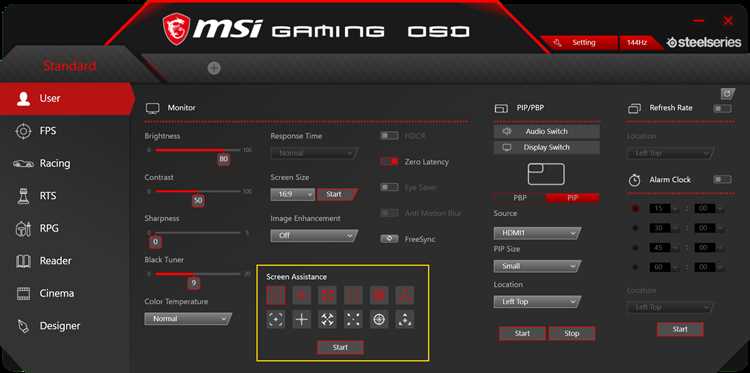Viewport: 750px width, 373px height.
Task: Choose the white bracket-frame crosshair
Action: (276, 319)
